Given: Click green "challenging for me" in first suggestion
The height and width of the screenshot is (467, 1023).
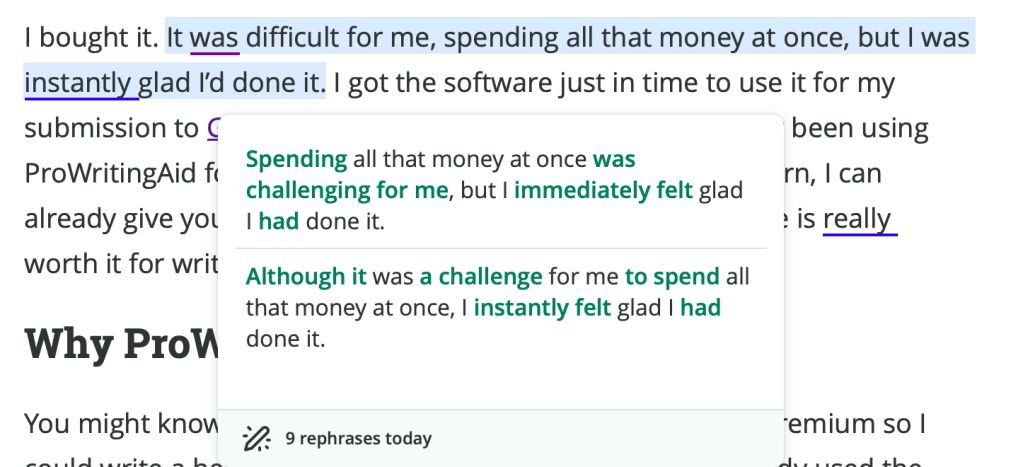Looking at the screenshot, I should click(x=347, y=190).
